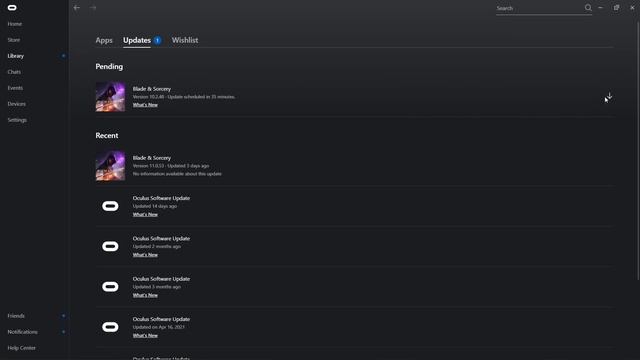Go back with the left arrow icon
This screenshot has height=360, width=640.
77,8
